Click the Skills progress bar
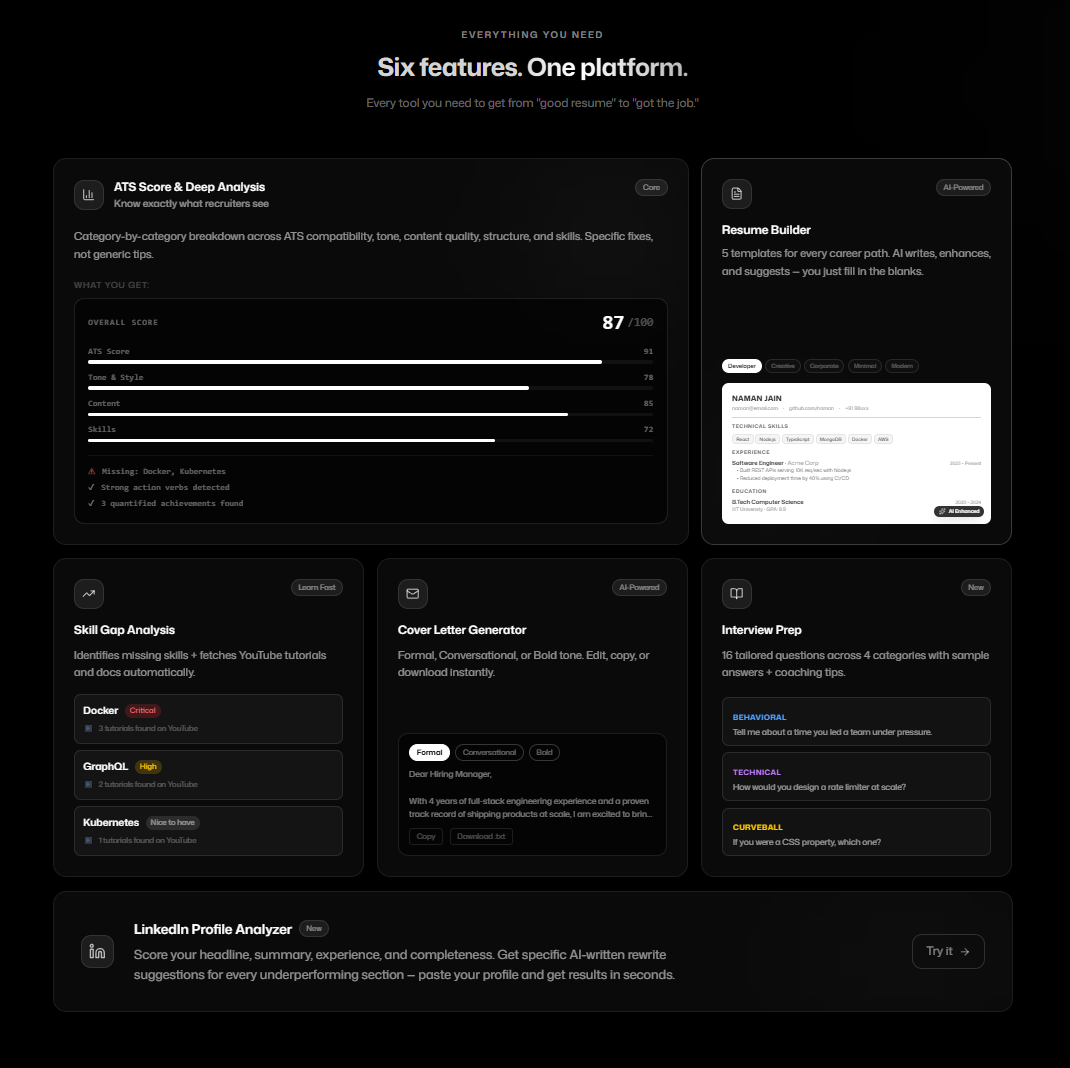 tap(371, 440)
